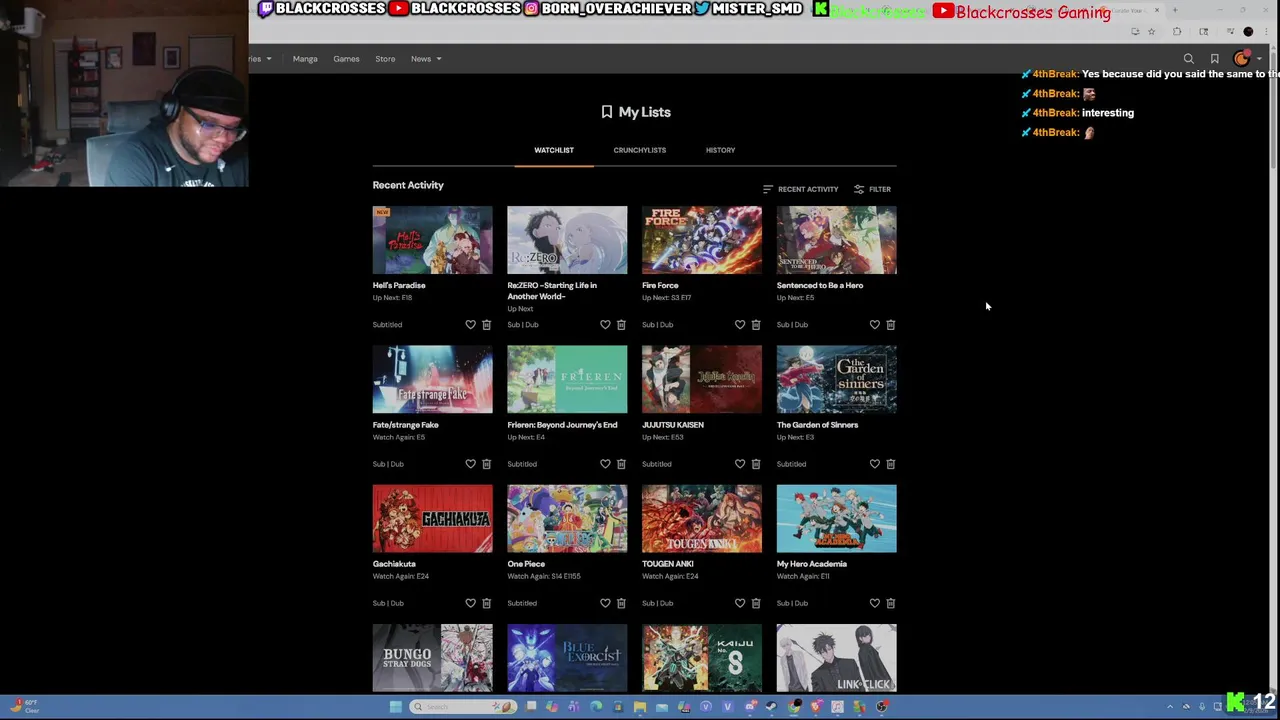Open a new browser tab with plus
The height and width of the screenshot is (720, 1280).
[1175, 10]
